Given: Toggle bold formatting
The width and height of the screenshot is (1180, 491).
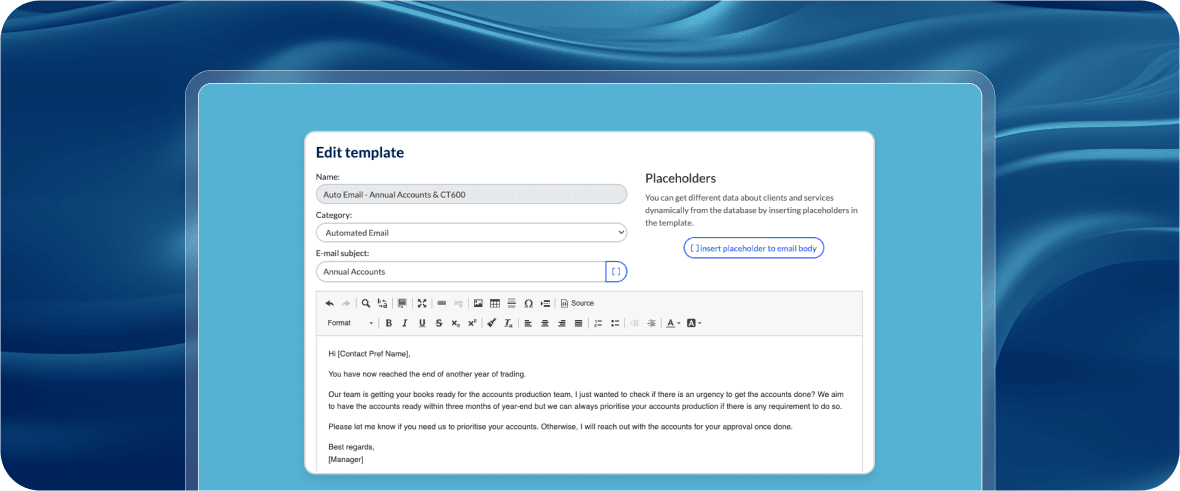Looking at the screenshot, I should pyautogui.click(x=388, y=323).
